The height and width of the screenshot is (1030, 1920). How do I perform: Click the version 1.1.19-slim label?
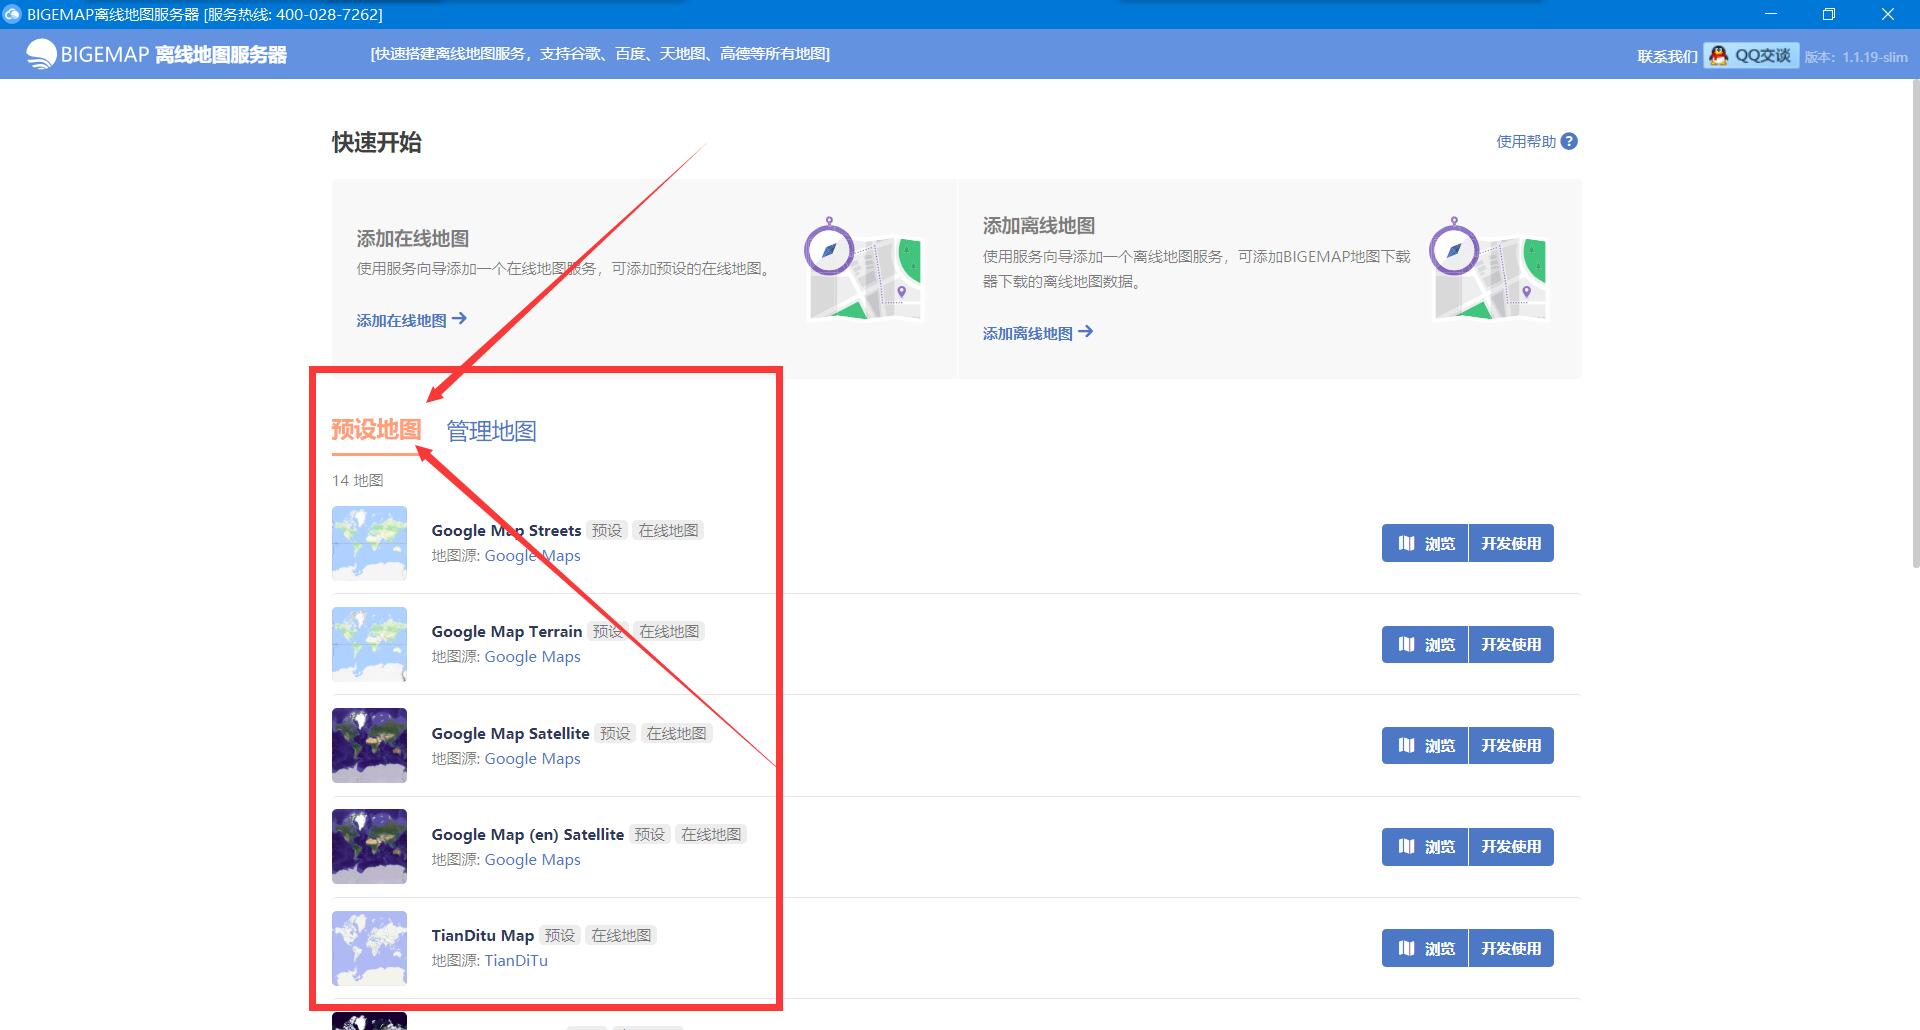point(1856,57)
